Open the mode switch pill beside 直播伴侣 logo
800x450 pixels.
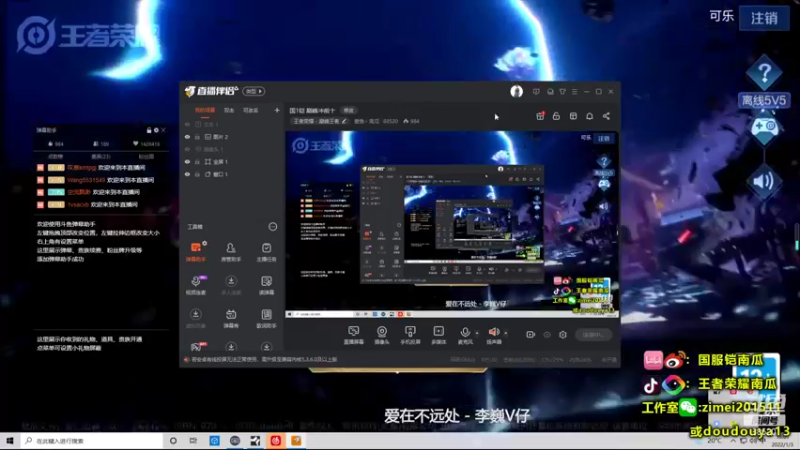point(254,91)
